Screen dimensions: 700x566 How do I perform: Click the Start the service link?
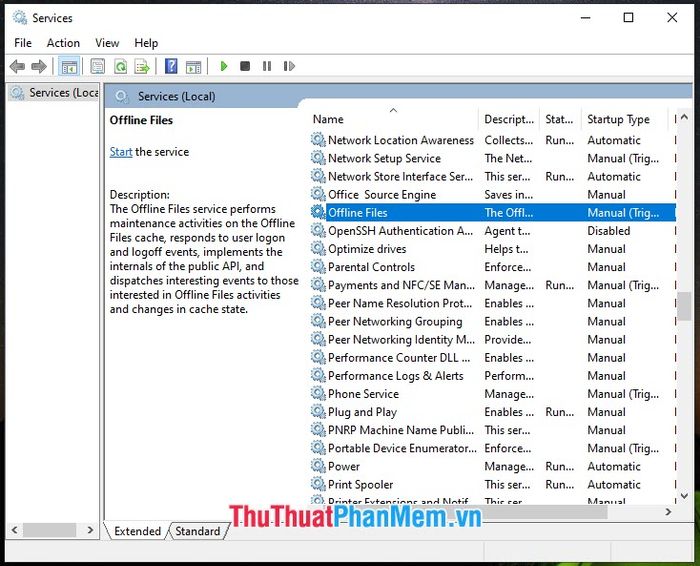click(x=121, y=152)
